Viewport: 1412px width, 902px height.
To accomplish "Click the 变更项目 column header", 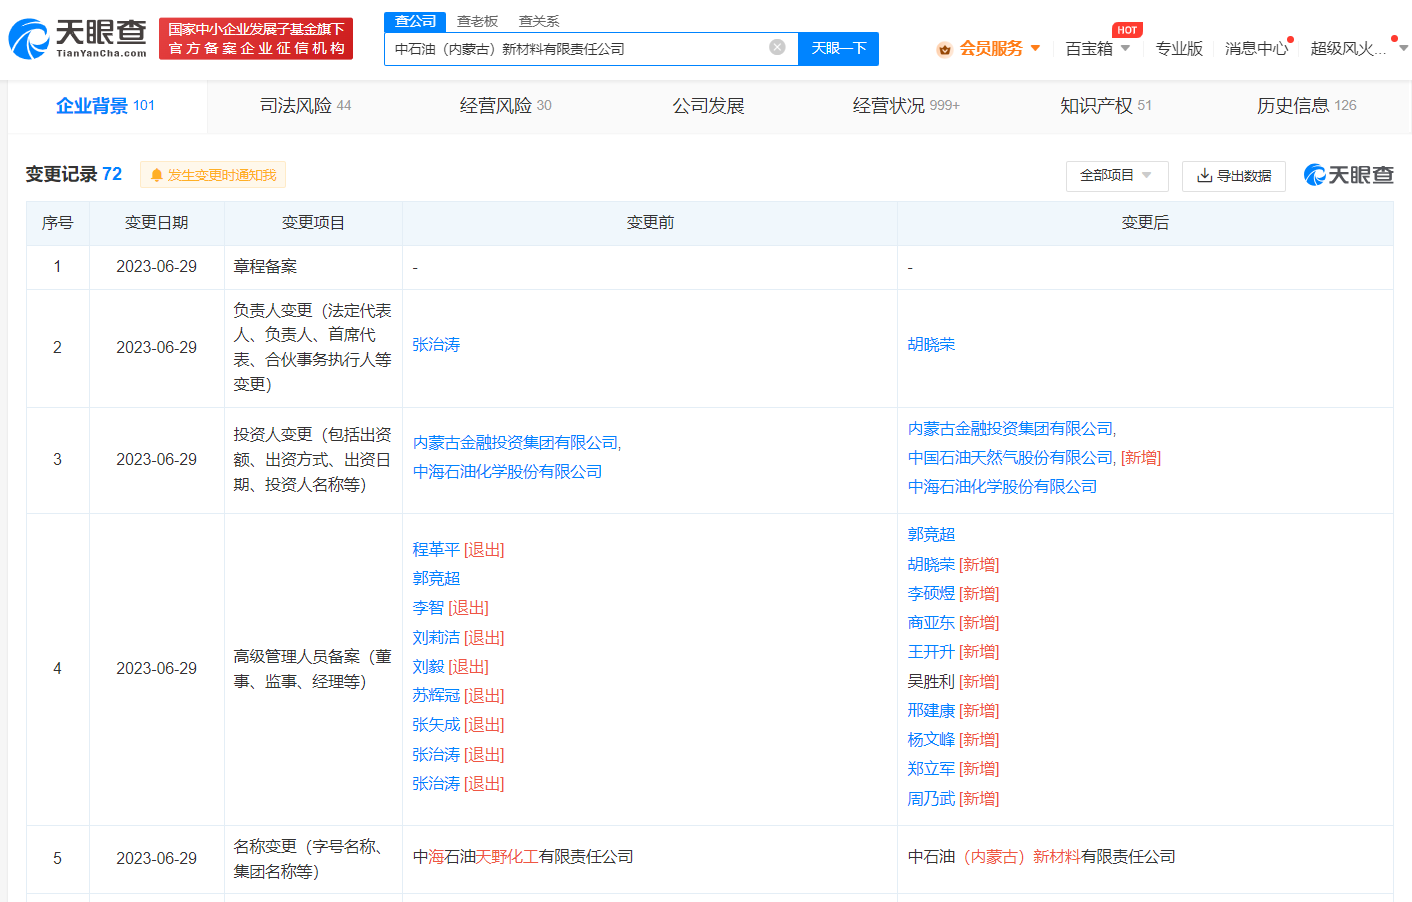I will point(313,223).
